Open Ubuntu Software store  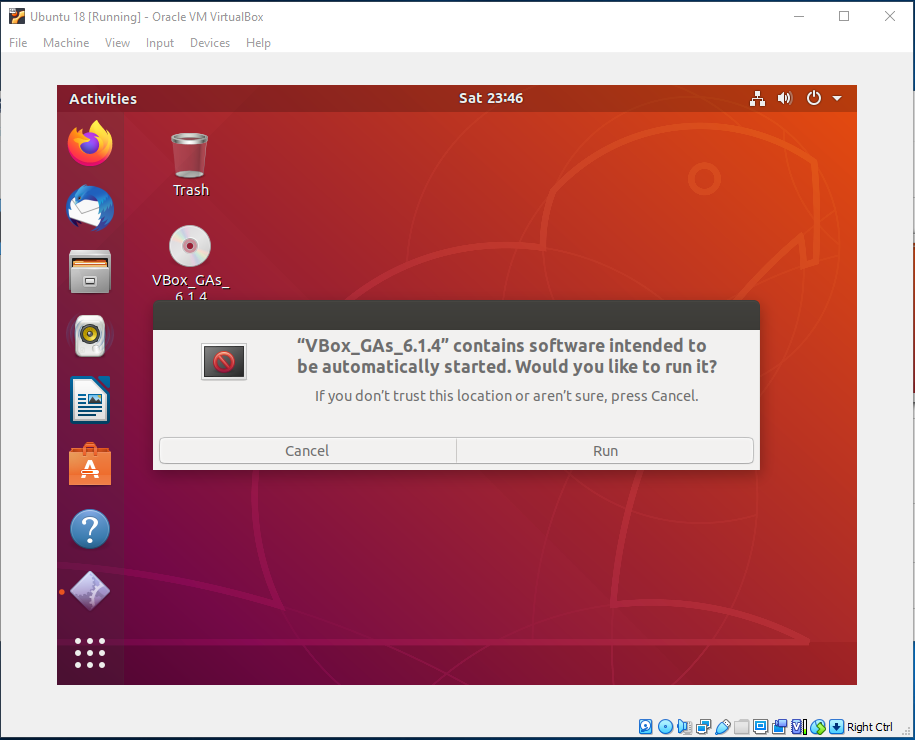tap(90, 465)
